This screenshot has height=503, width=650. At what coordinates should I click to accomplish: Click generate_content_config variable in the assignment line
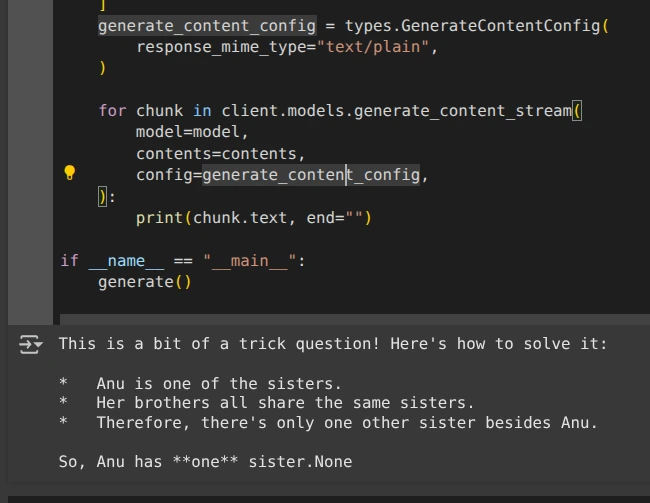click(206, 25)
